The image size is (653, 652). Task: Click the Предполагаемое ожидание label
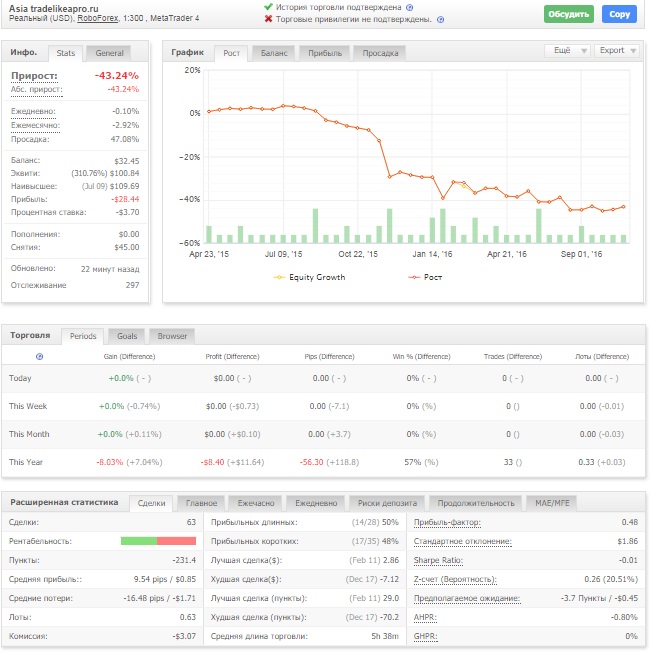[x=467, y=598]
